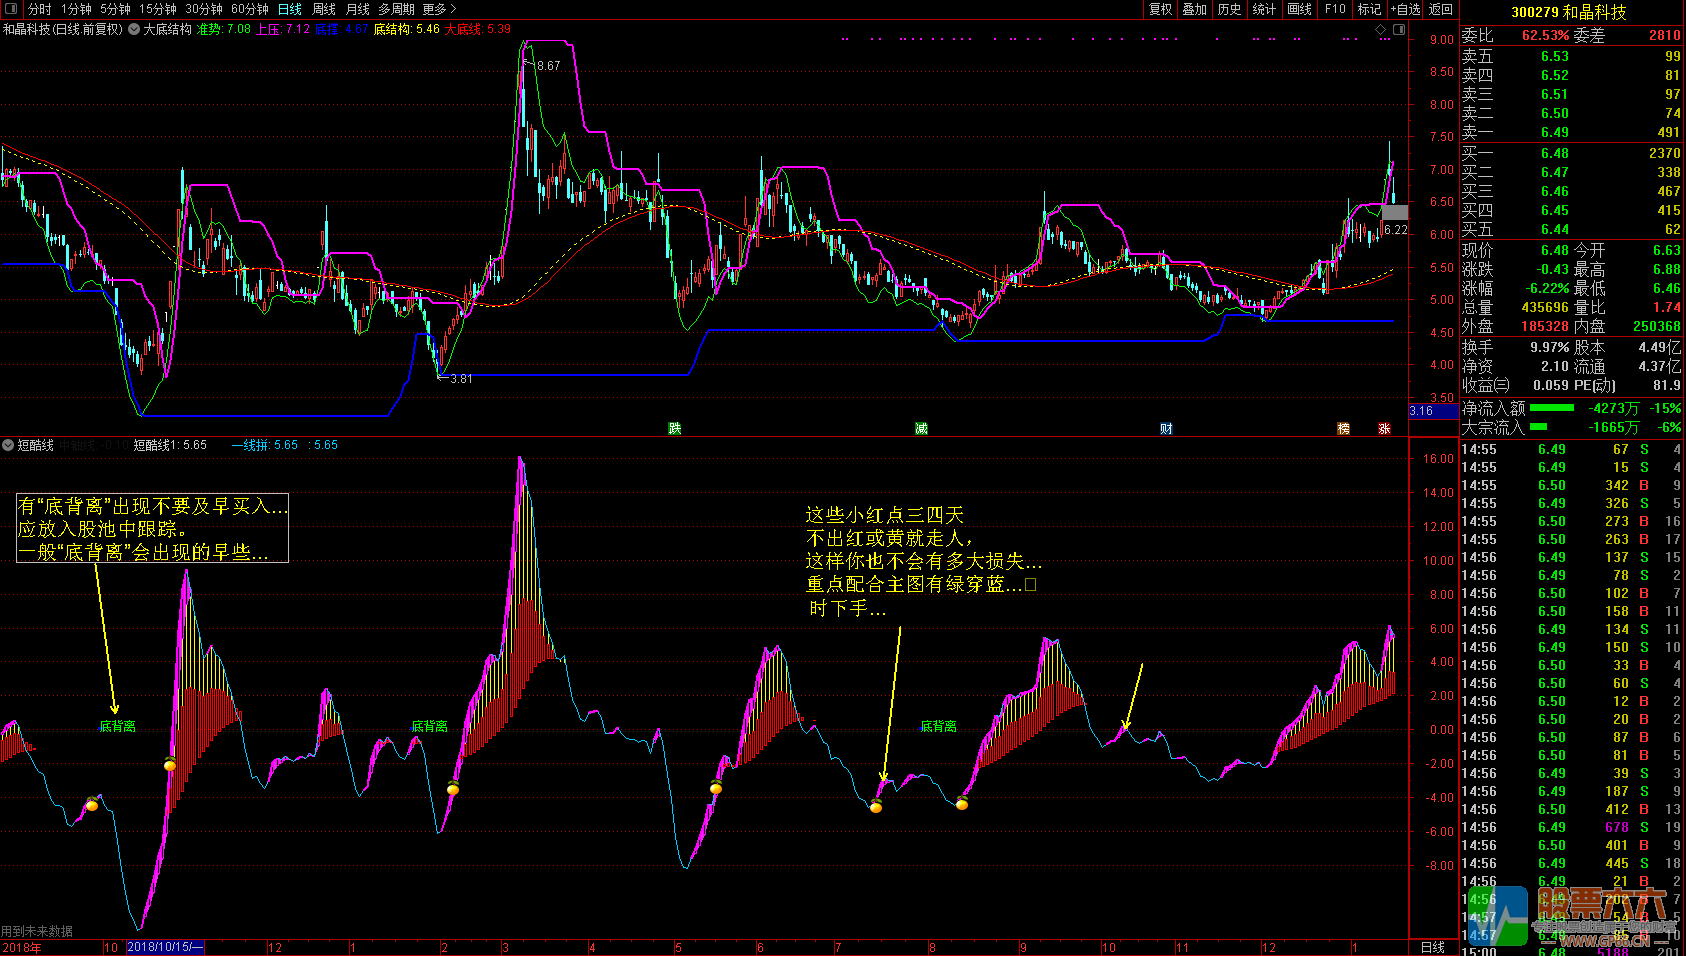
Task: Click the green 跌 event marker
Action: pyautogui.click(x=675, y=429)
